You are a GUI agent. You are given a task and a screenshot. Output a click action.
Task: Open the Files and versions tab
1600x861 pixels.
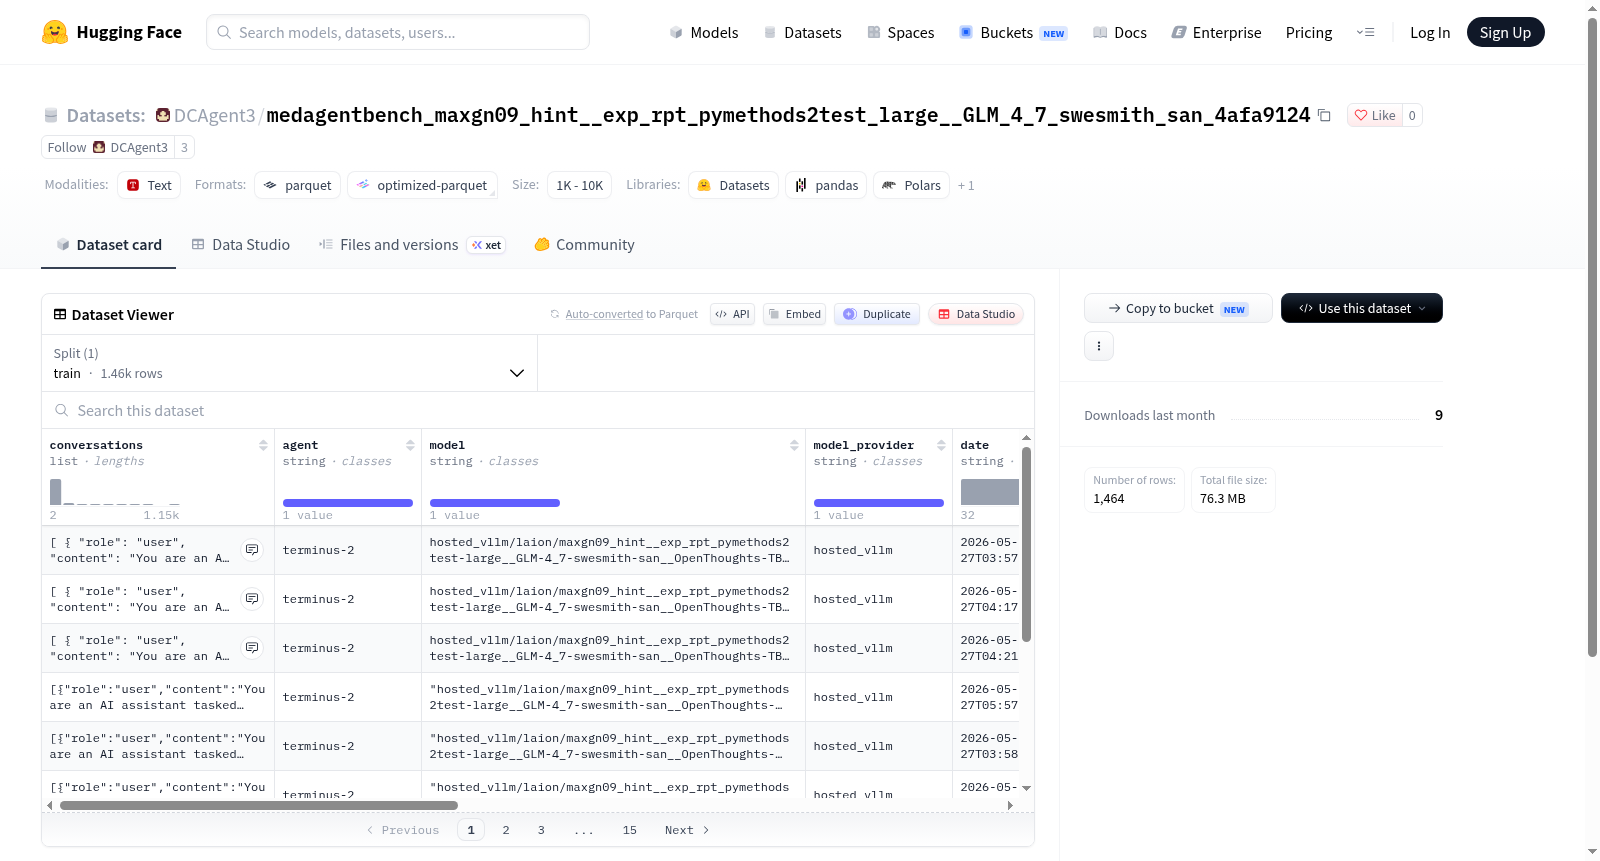(x=412, y=244)
